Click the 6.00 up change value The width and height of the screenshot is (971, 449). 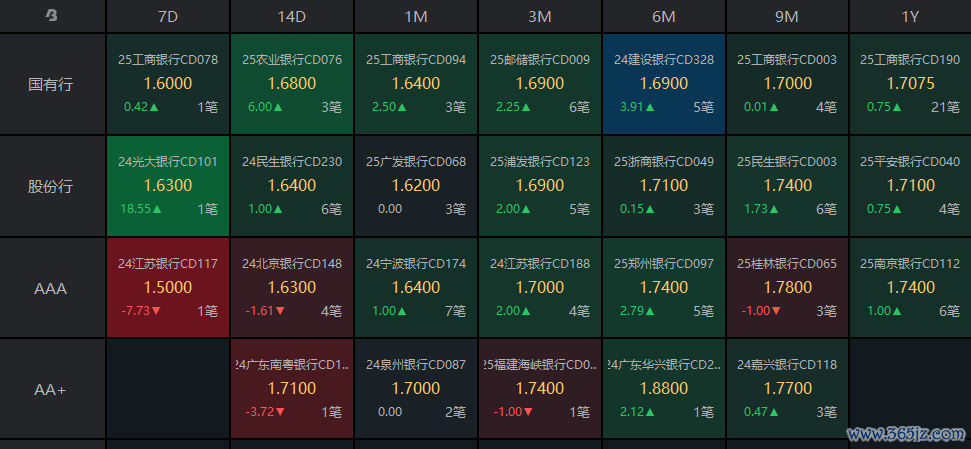pos(266,107)
